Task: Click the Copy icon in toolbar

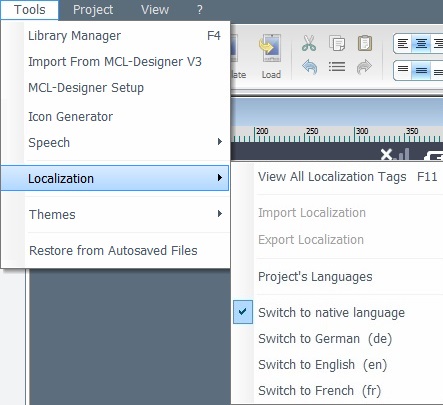Action: tap(337, 43)
